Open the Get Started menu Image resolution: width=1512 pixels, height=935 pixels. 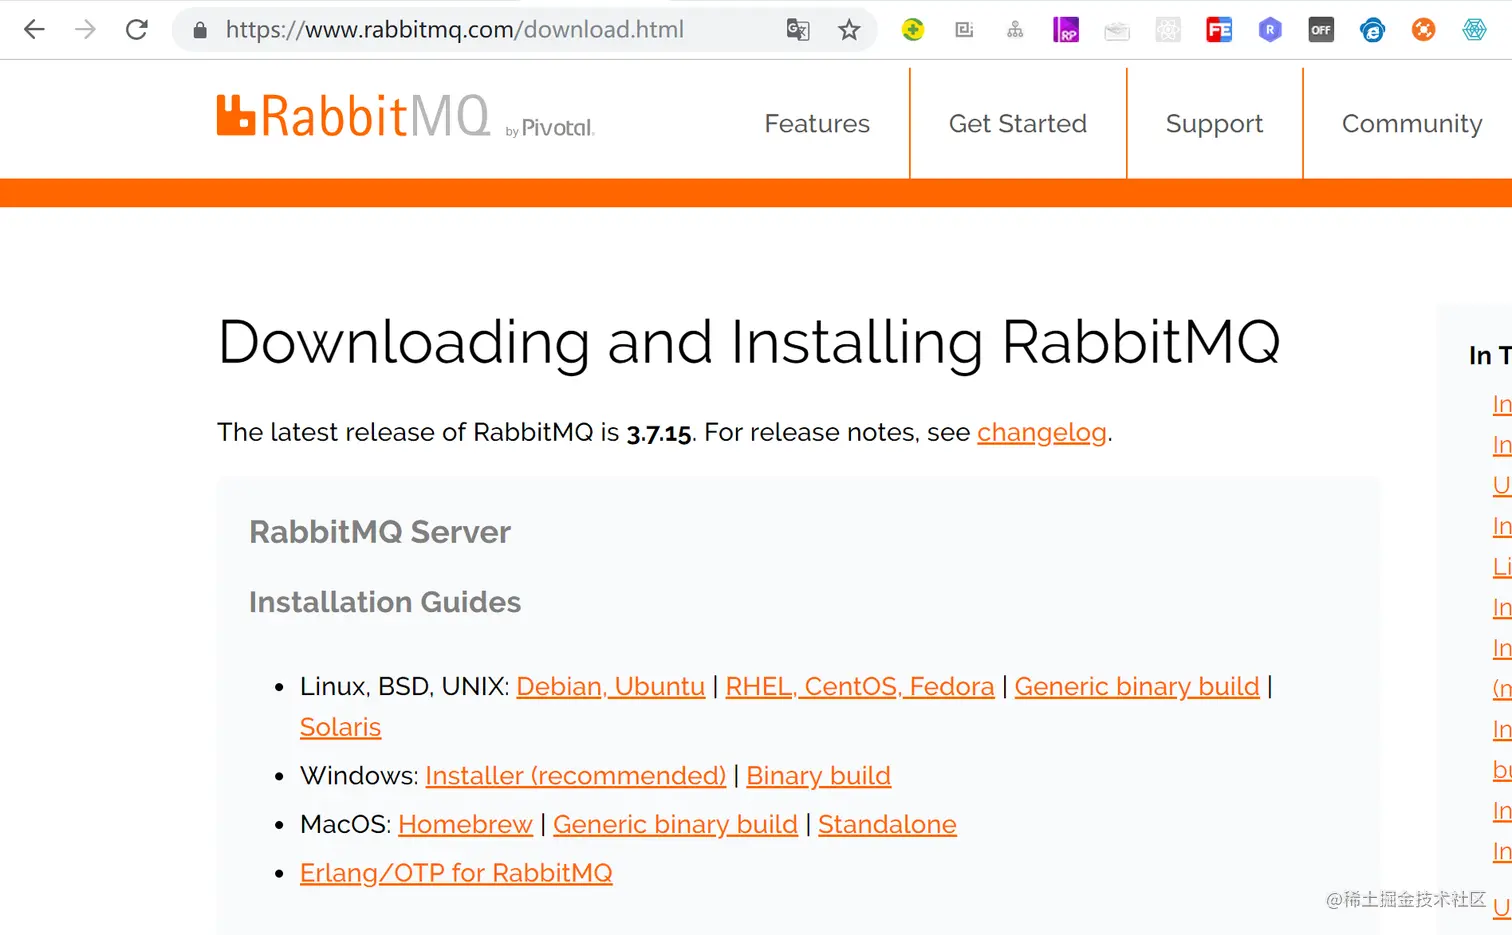(x=1017, y=124)
